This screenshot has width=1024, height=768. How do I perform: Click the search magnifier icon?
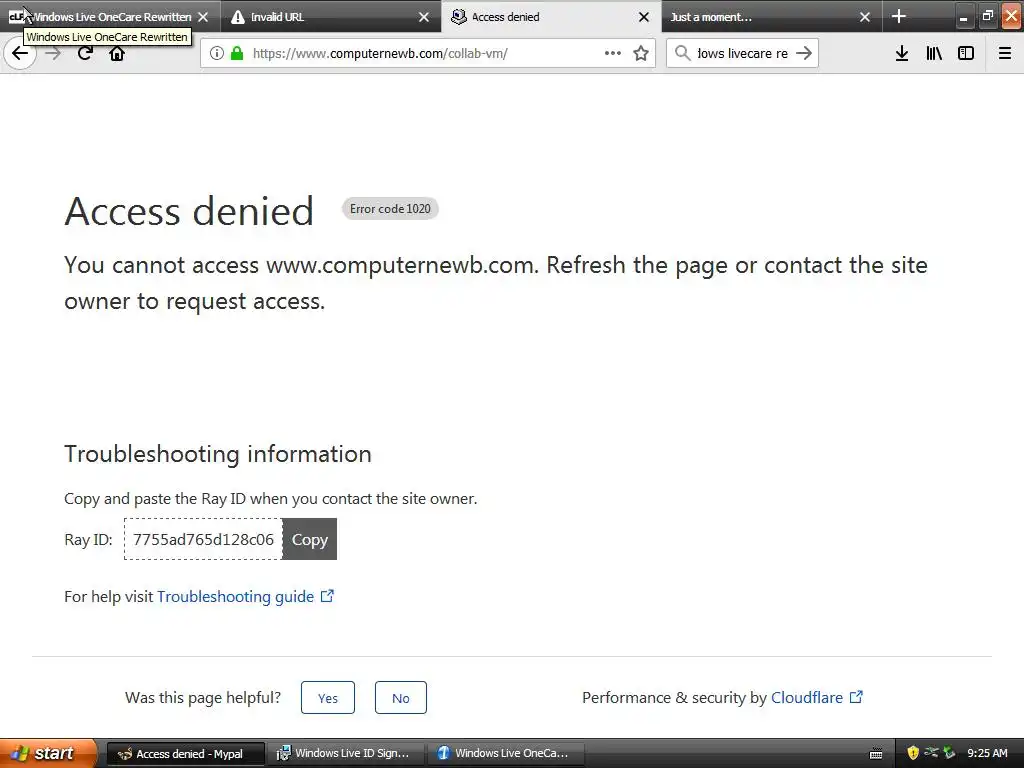pyautogui.click(x=682, y=53)
